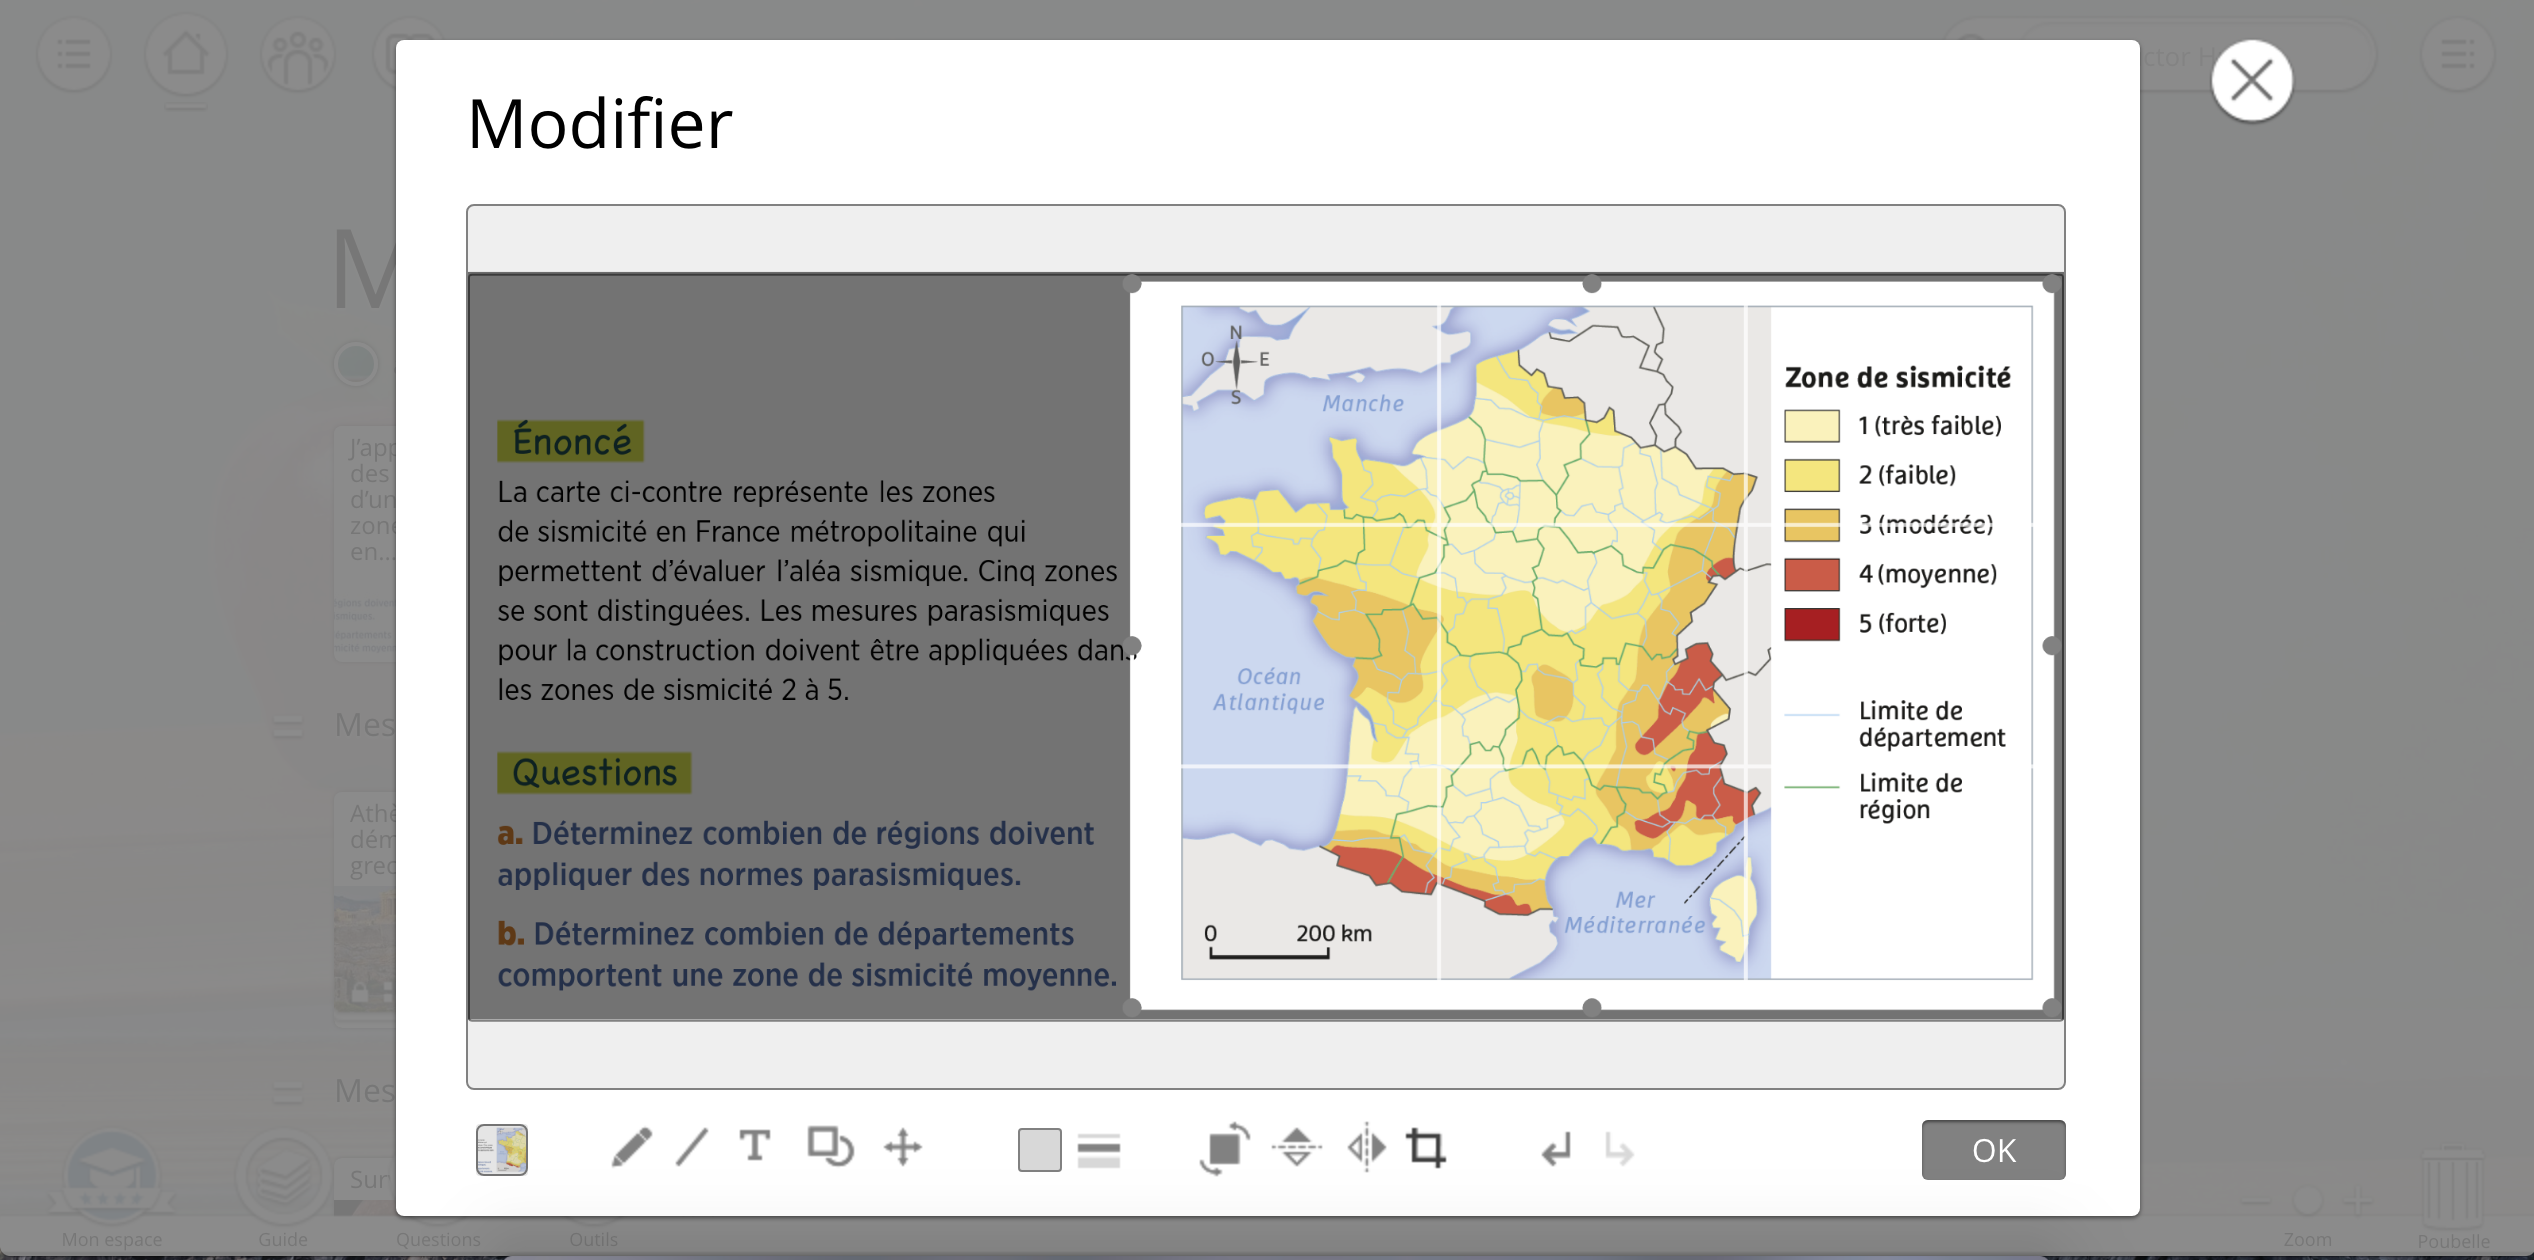Open the line thickness selector
2534x1260 pixels.
pyautogui.click(x=1099, y=1150)
